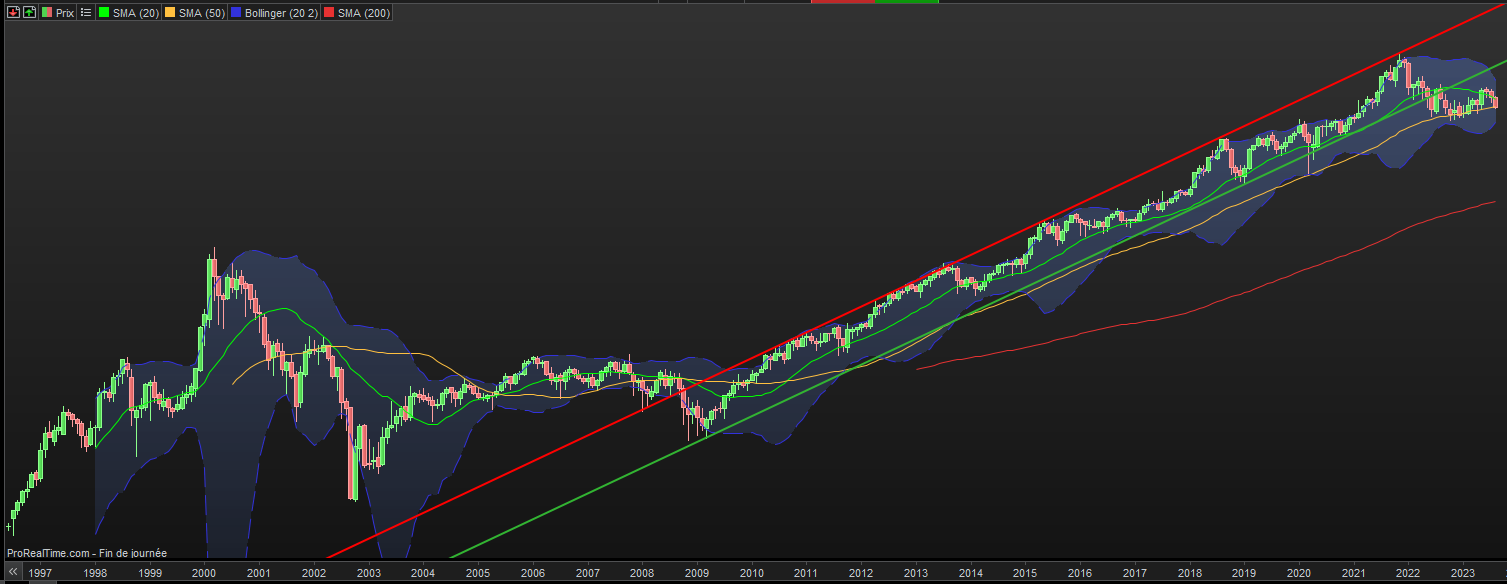Click the 1997 label on the time axis
Viewport: 1507px width, 584px height.
coord(41,574)
